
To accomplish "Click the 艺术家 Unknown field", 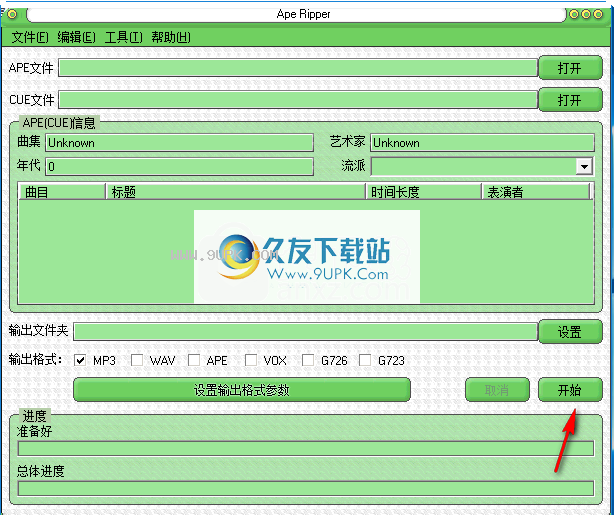I will point(482,143).
